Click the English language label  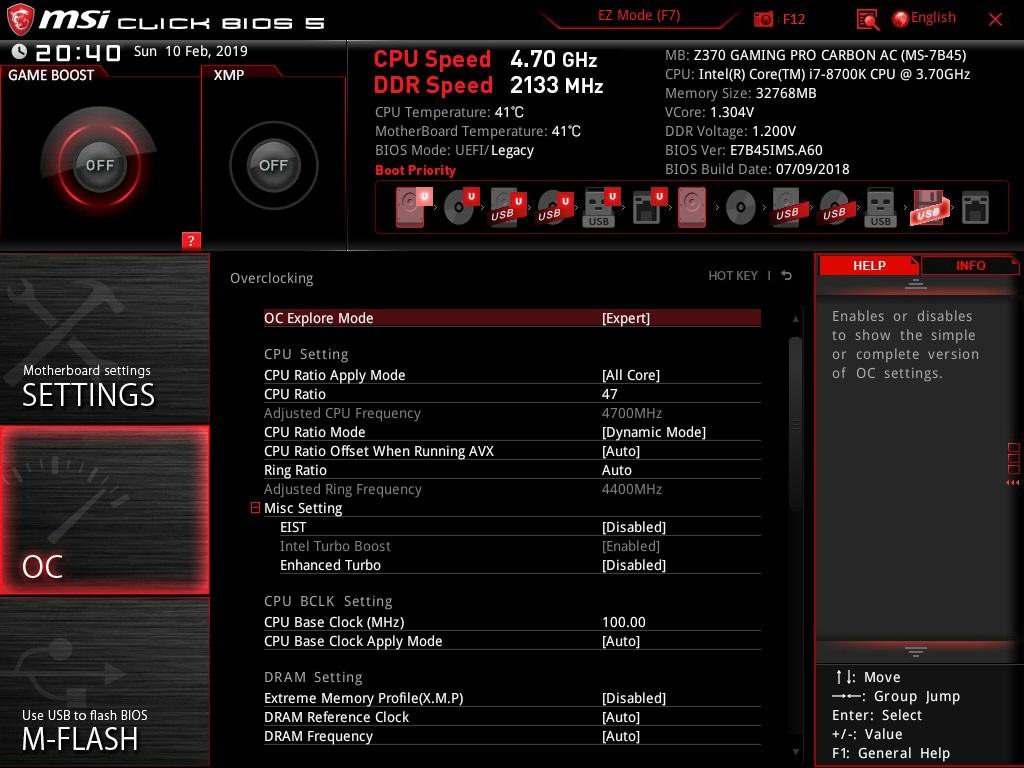click(x=933, y=18)
